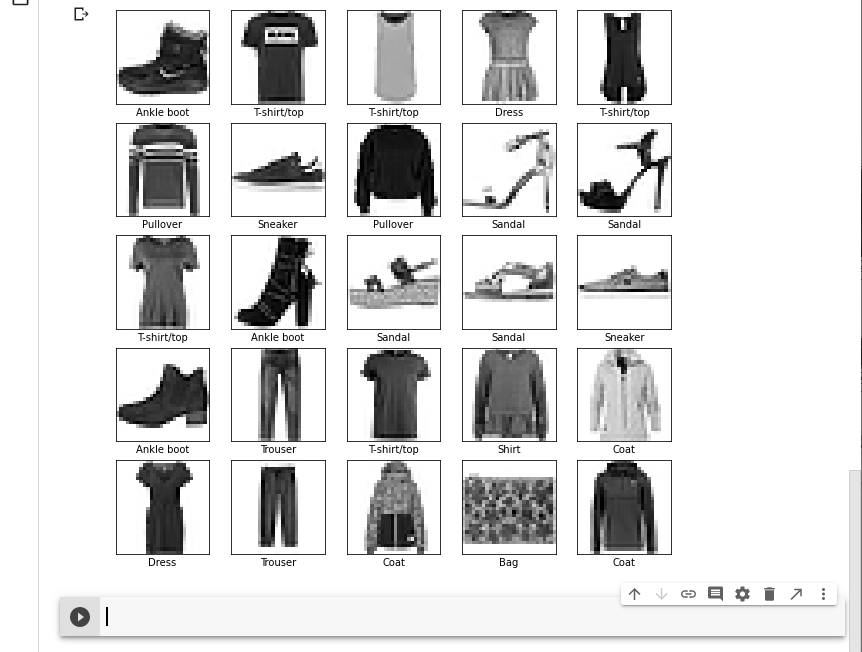Select the Bag image in the grid
This screenshot has height=652, width=862.
(509, 507)
